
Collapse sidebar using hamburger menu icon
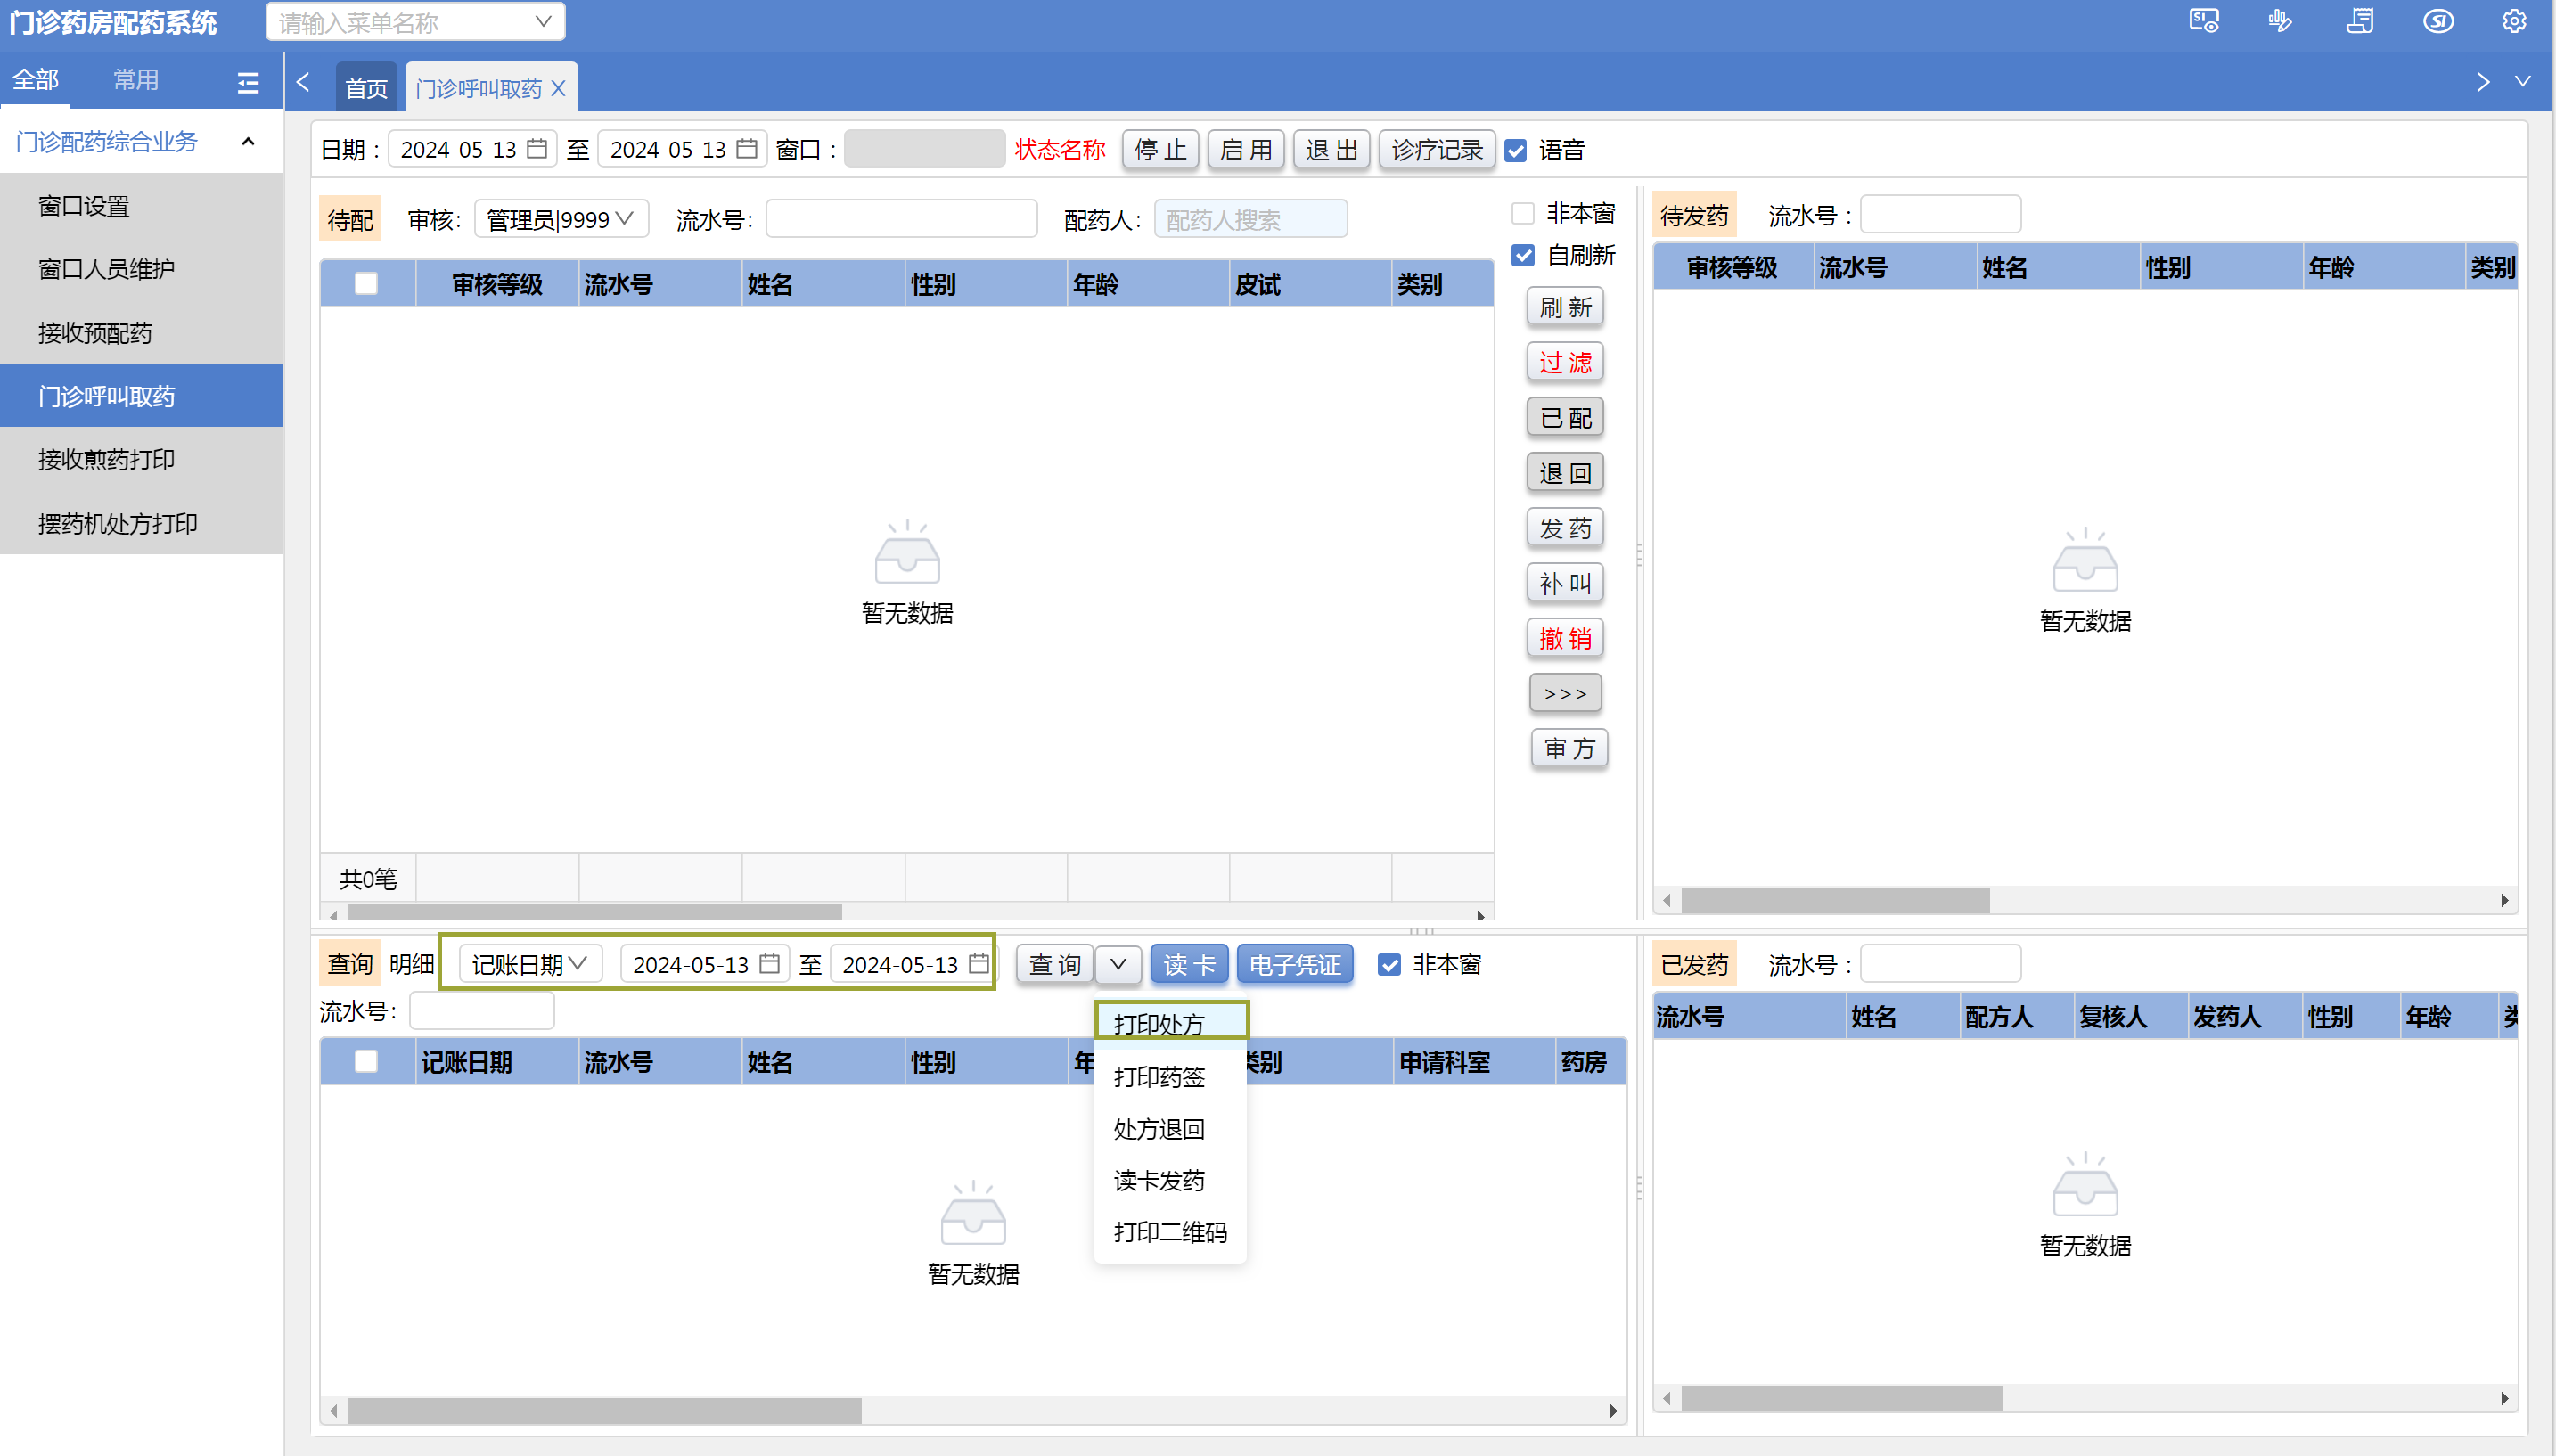click(248, 82)
